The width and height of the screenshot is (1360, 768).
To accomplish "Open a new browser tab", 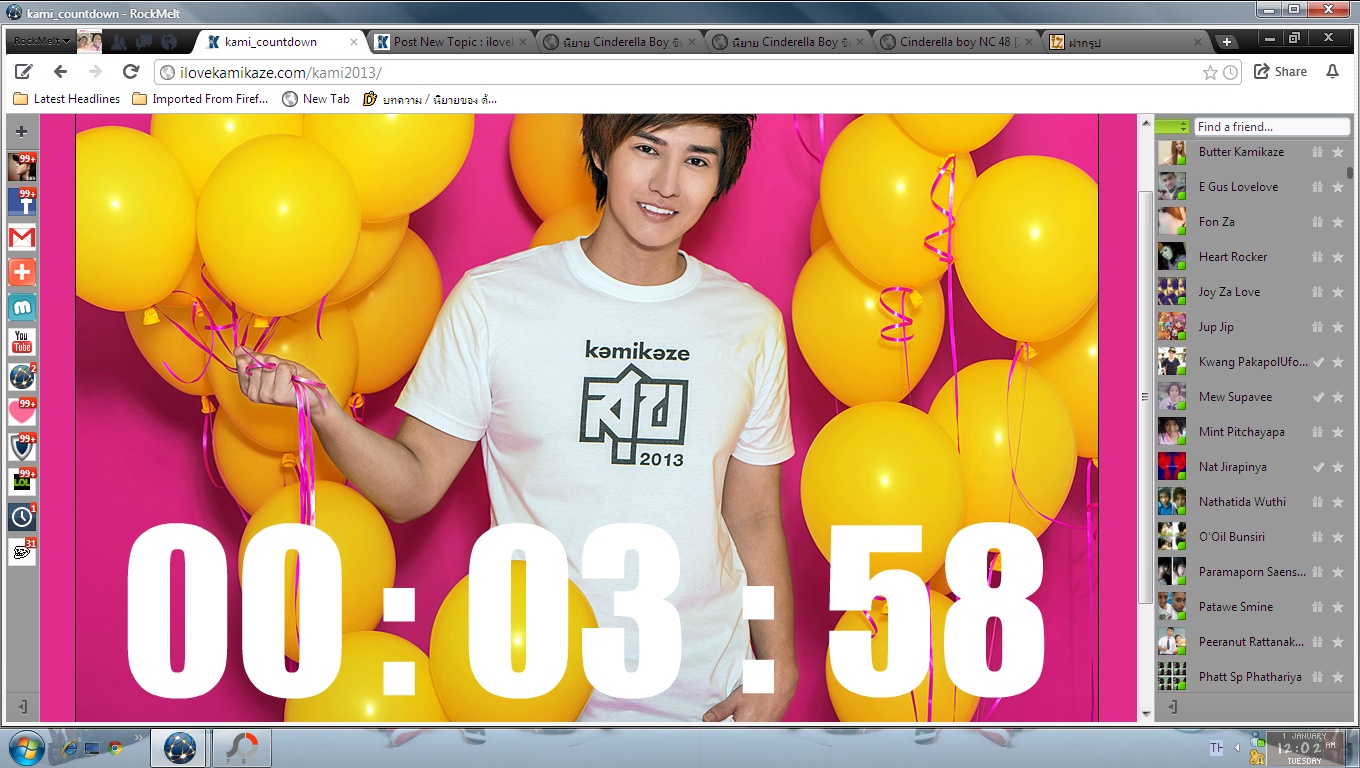I will pos(1227,42).
